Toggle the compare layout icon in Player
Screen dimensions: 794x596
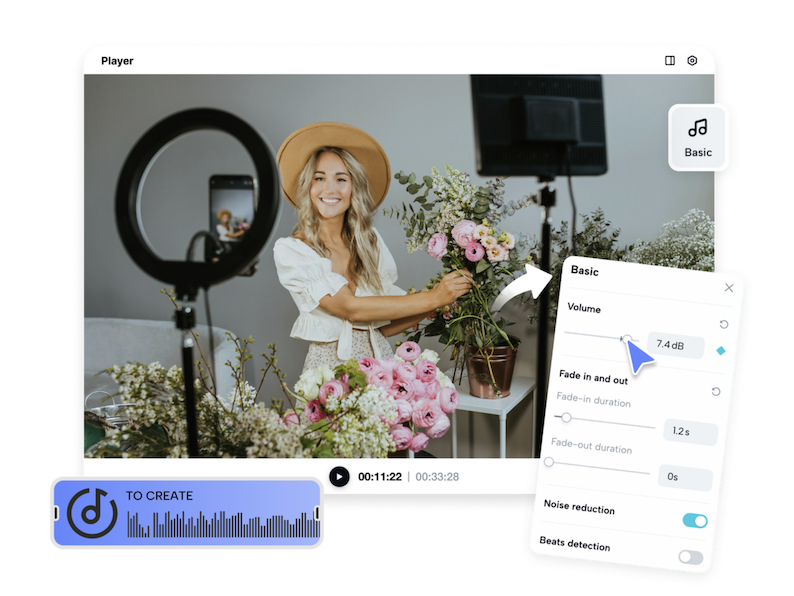pos(669,60)
